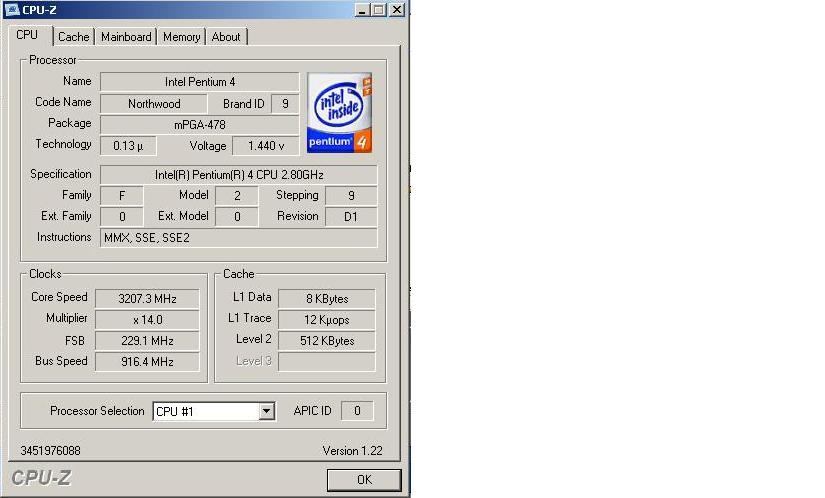
Task: Click the 'Bus Speed' label
Action: click(61, 361)
